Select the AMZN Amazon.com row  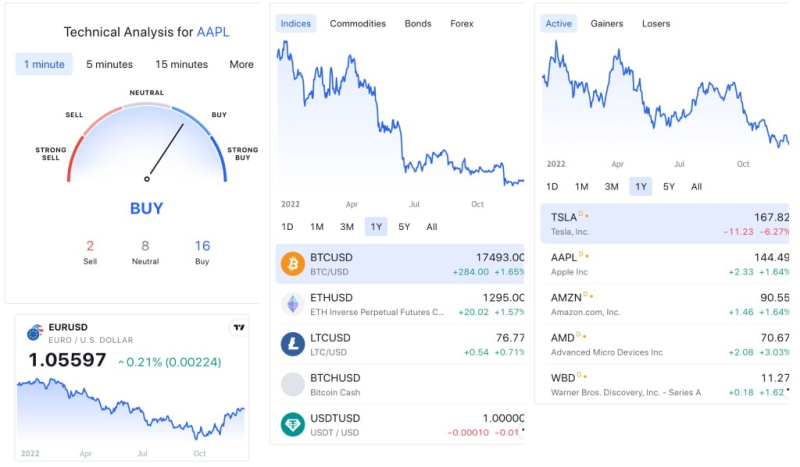click(665, 304)
